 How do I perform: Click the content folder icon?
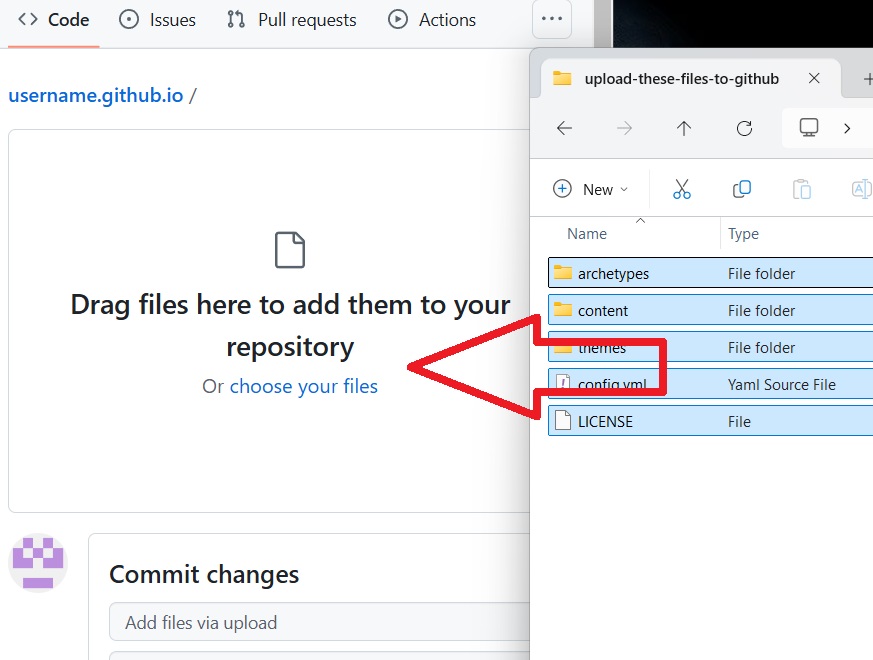coord(563,309)
